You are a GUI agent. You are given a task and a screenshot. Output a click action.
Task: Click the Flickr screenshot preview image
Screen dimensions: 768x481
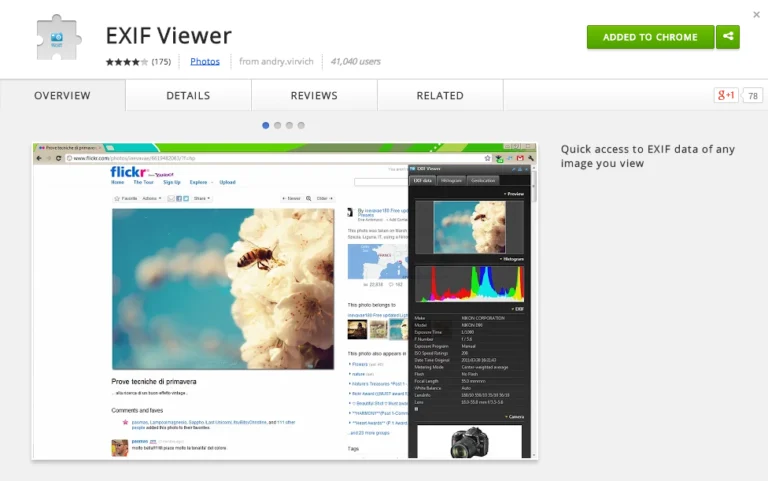(x=285, y=301)
